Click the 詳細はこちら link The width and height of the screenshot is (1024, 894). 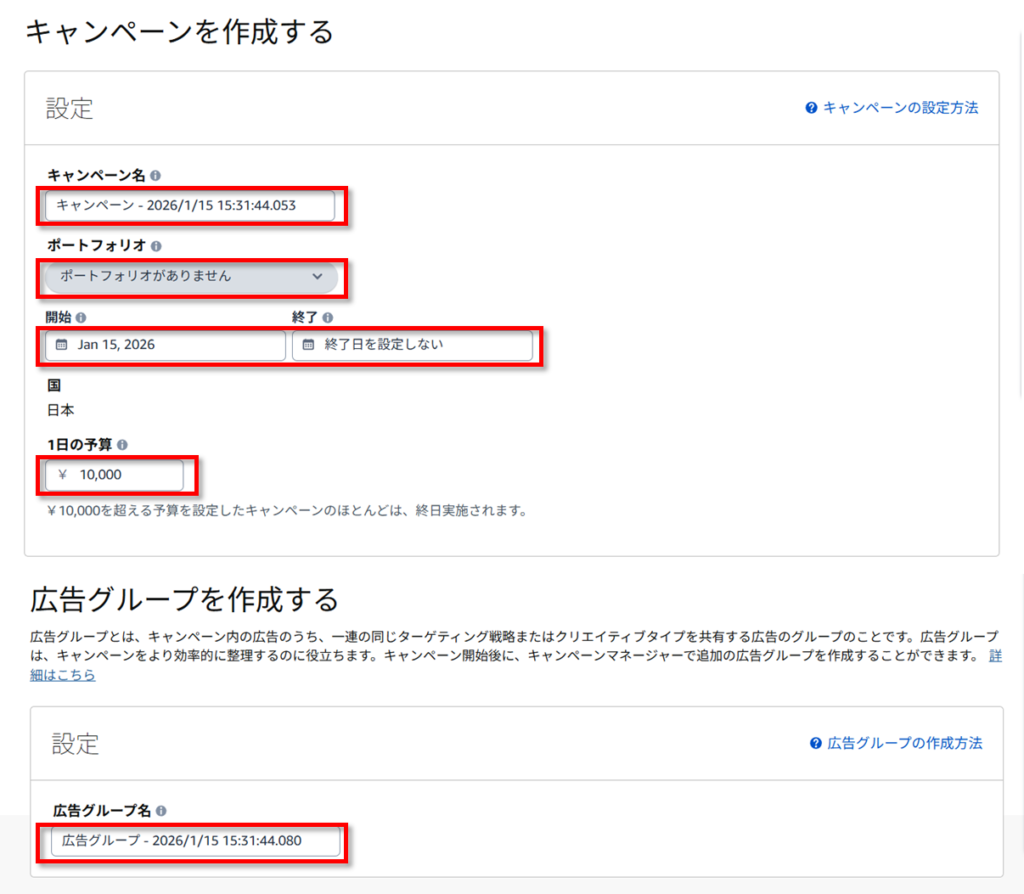click(60, 675)
